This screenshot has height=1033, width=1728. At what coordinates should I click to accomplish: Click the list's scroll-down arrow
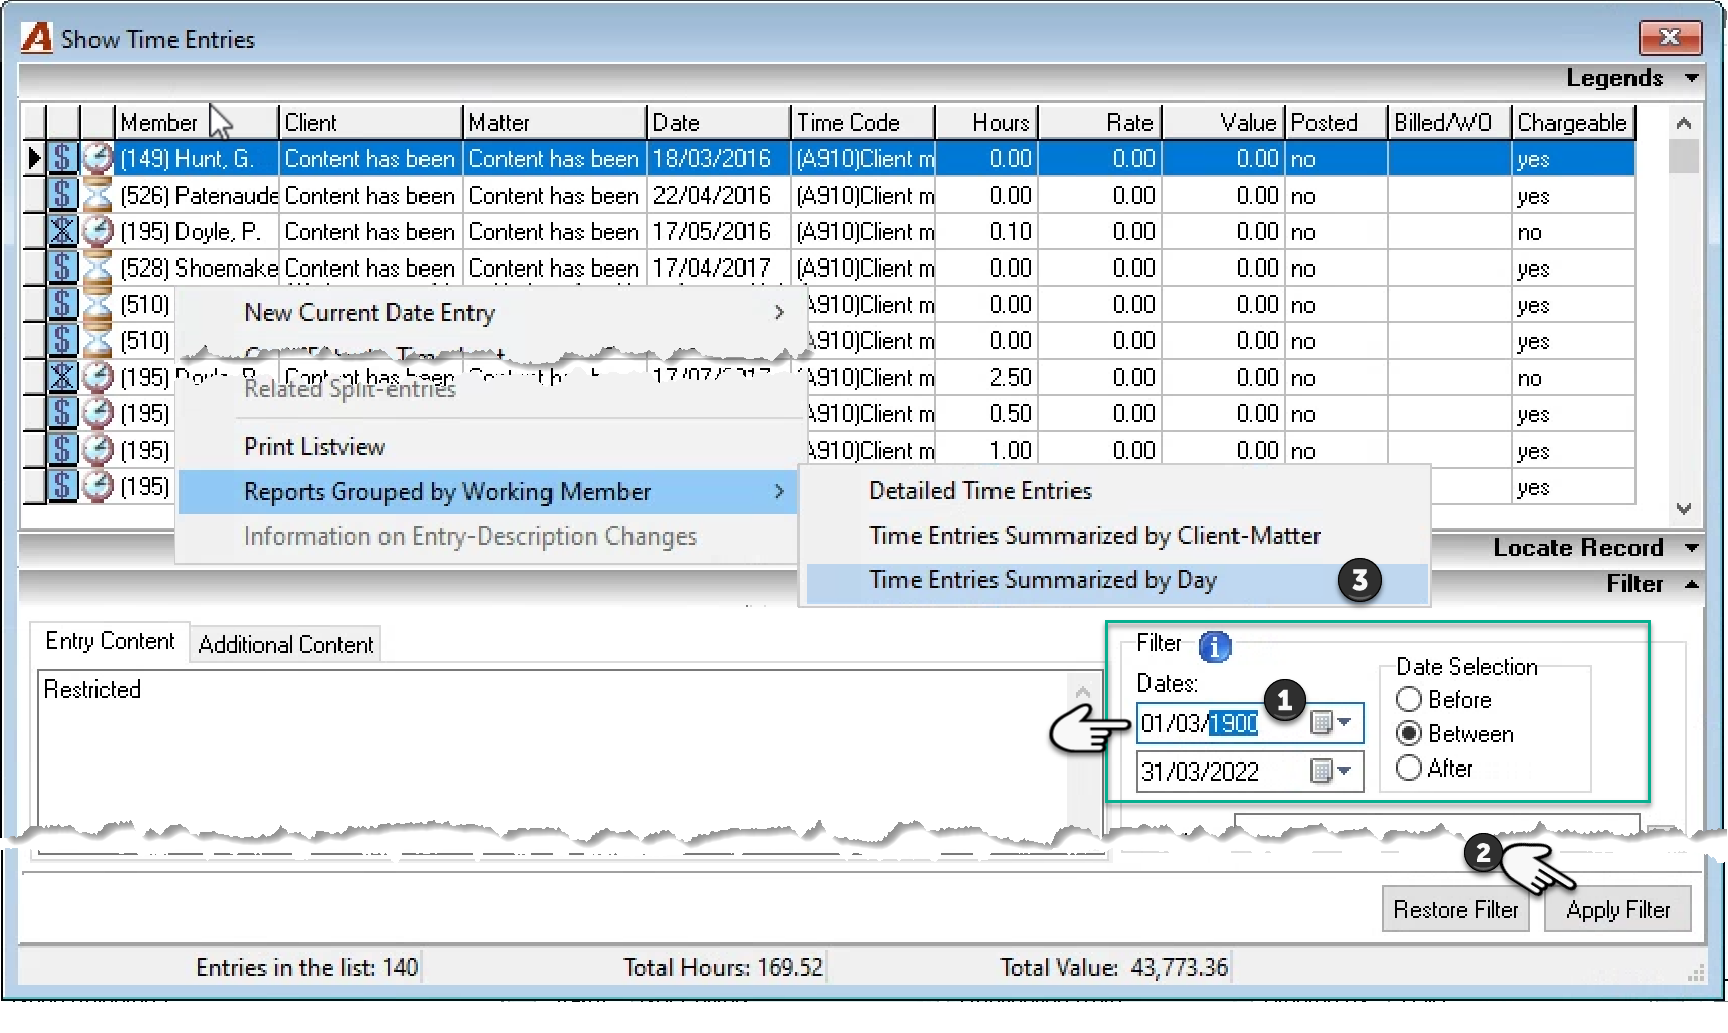(x=1684, y=508)
